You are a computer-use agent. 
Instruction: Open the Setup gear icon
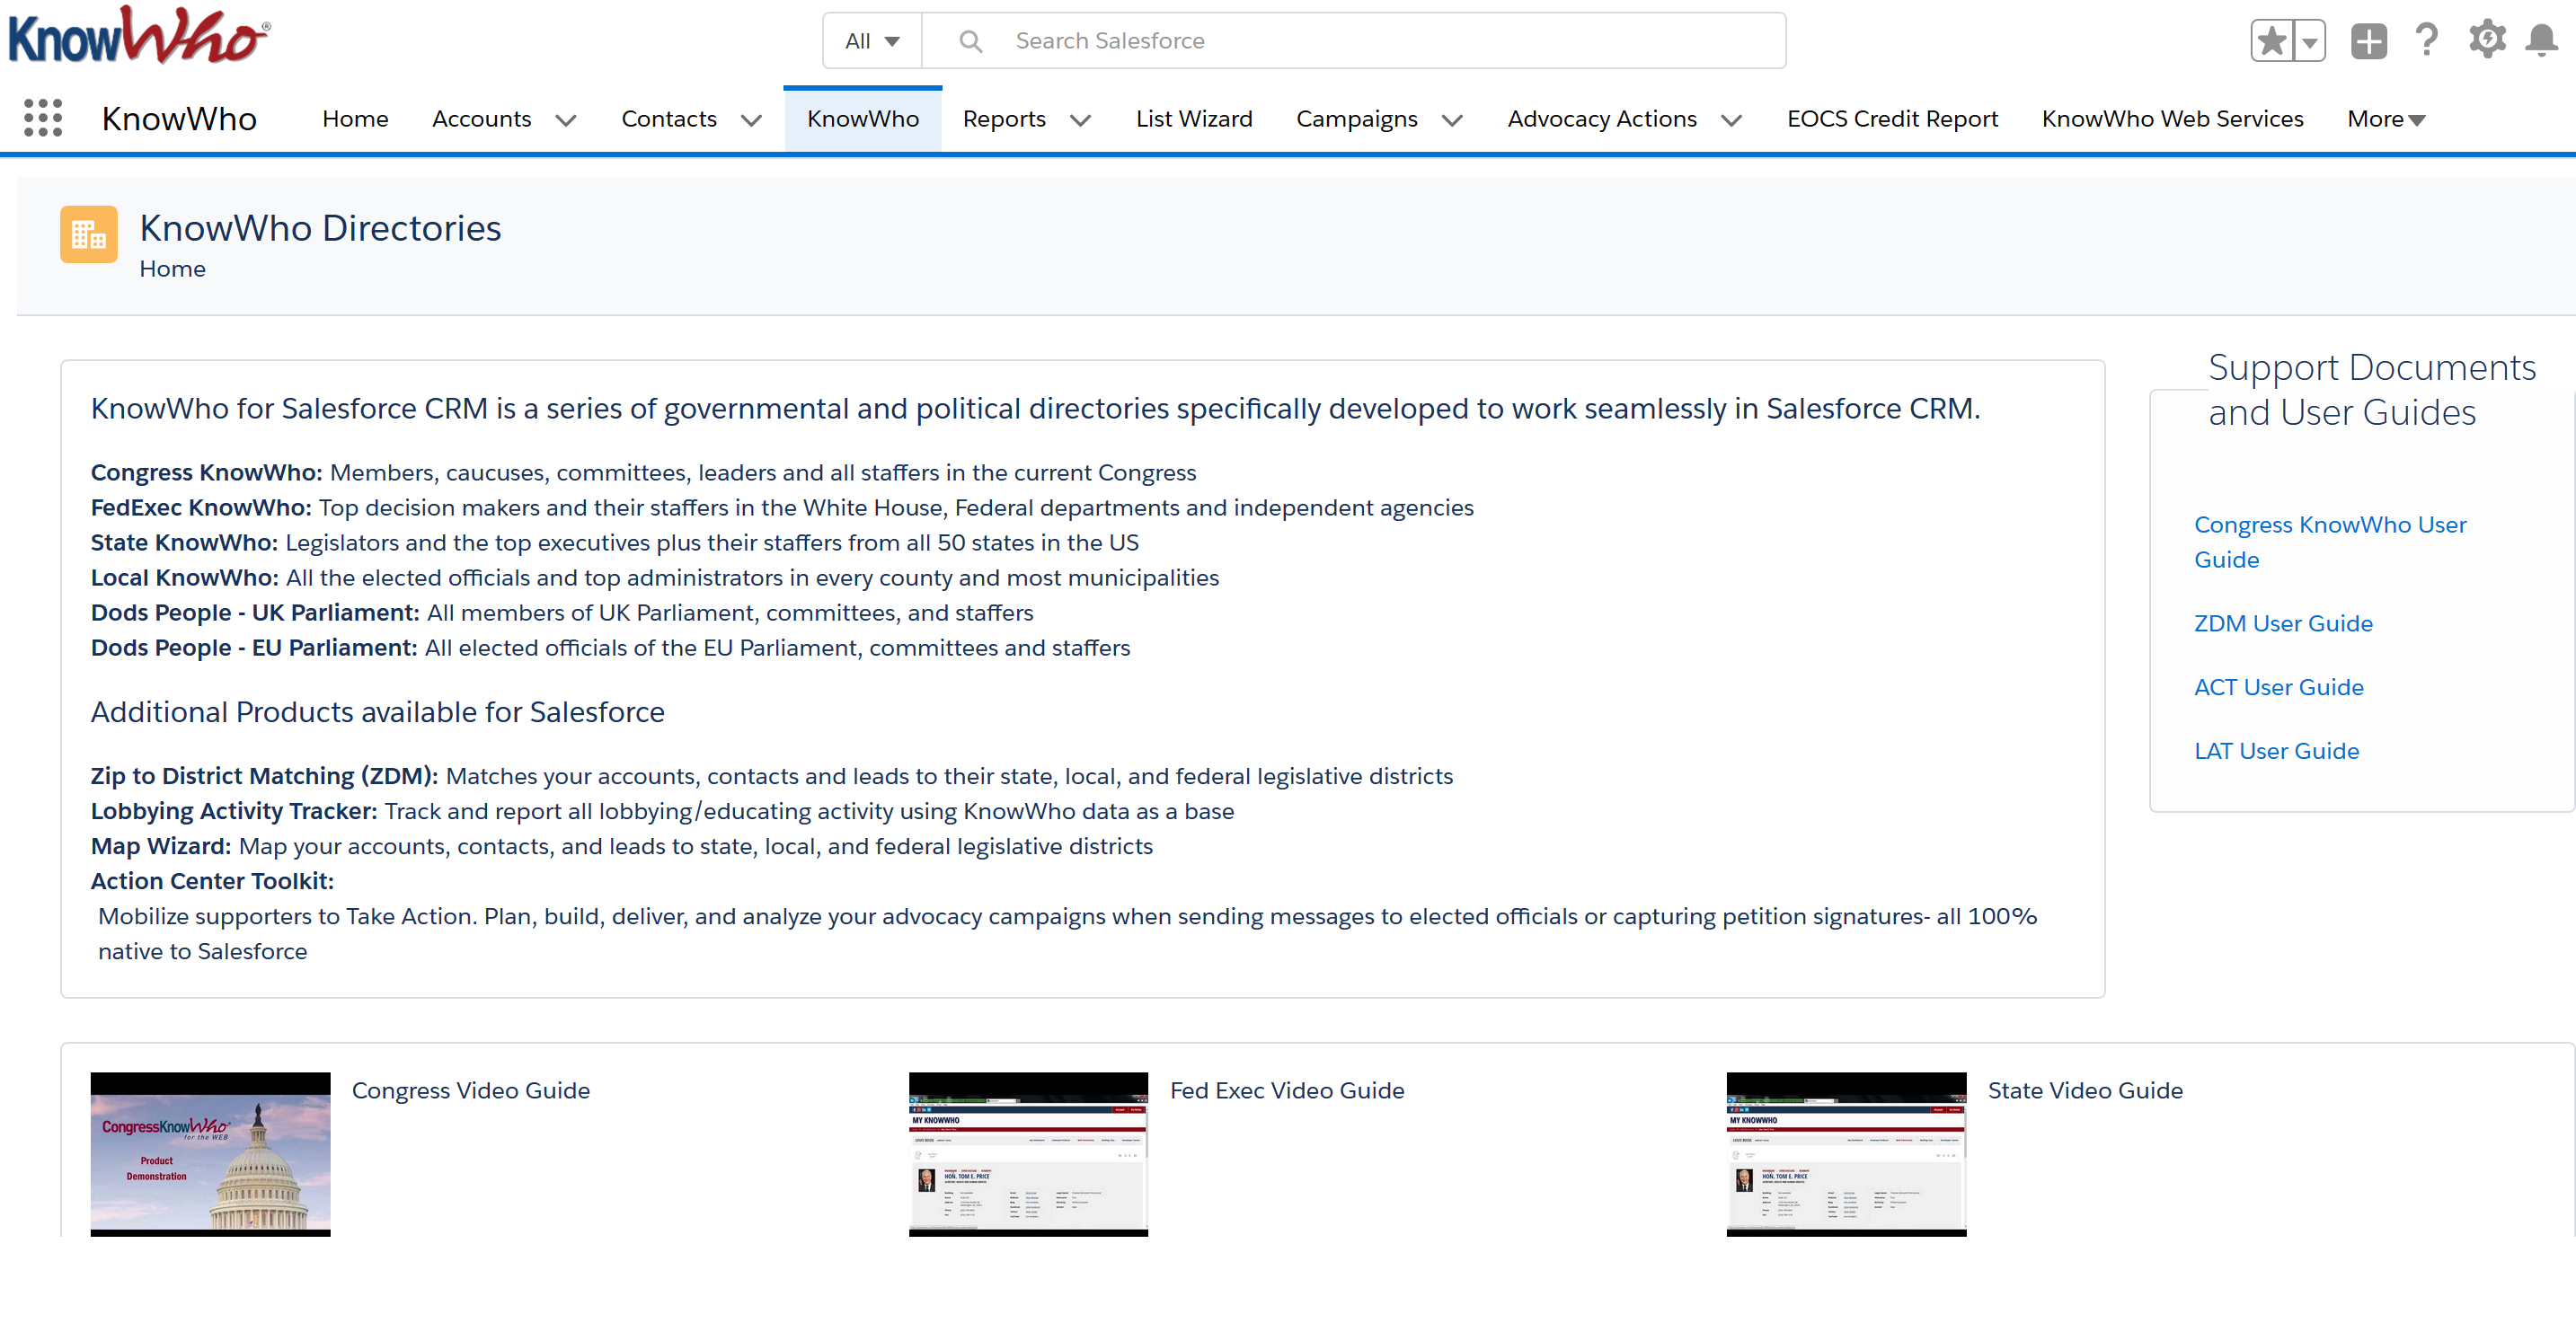2486,40
